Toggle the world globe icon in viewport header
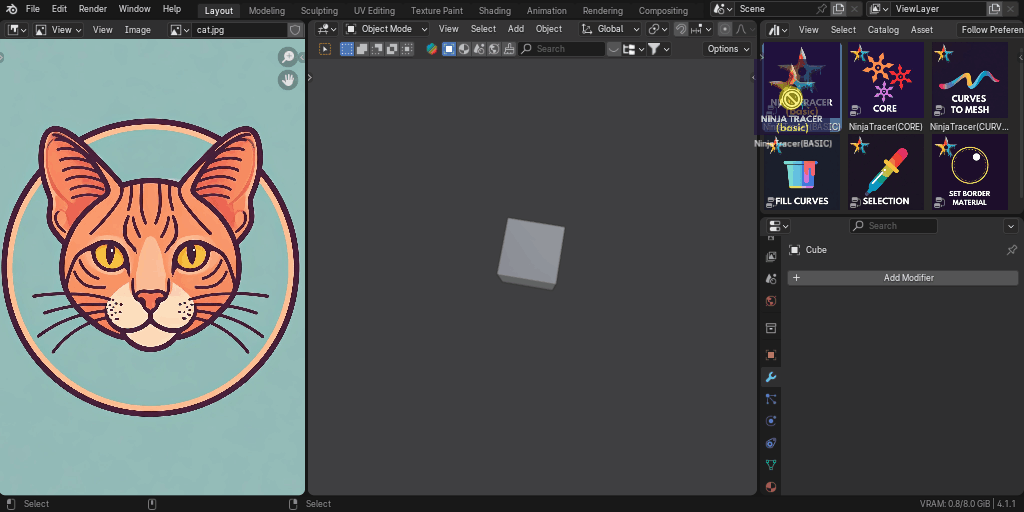 tap(494, 49)
